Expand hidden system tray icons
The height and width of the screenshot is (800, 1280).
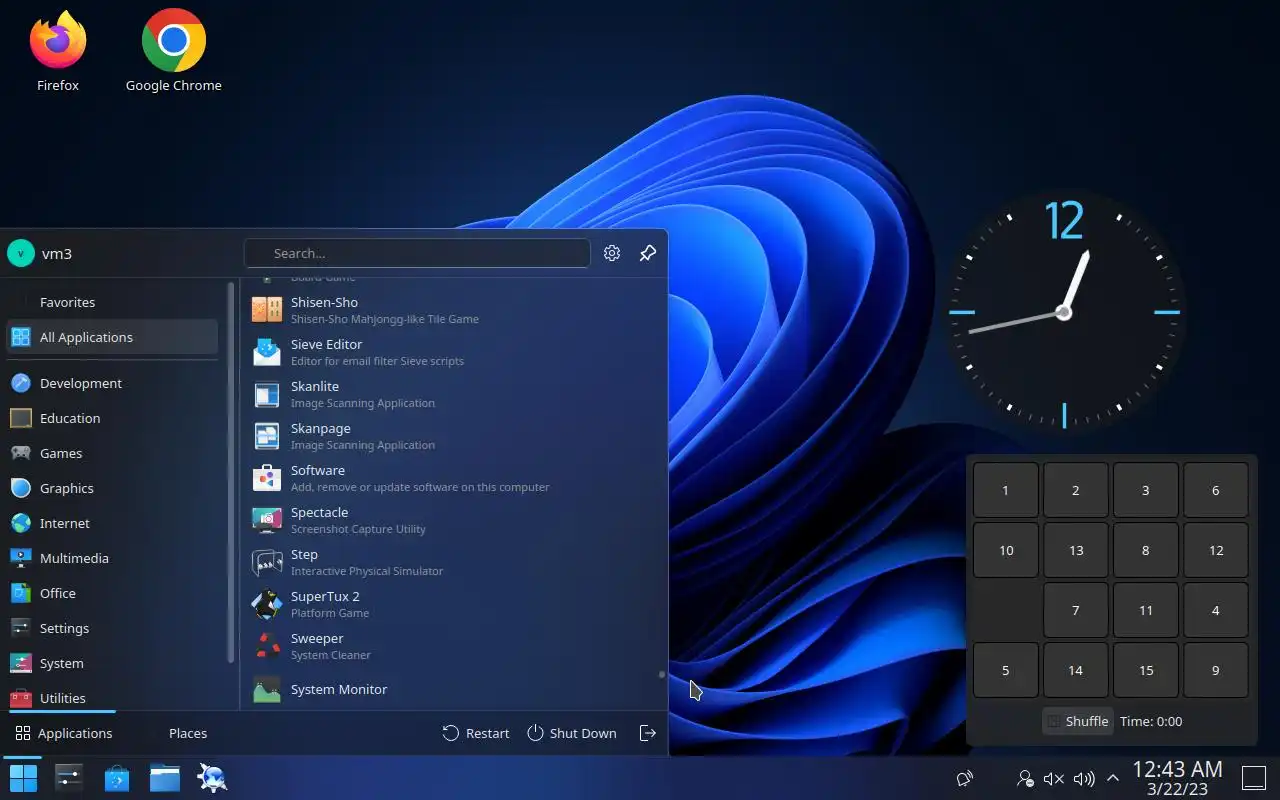[x=1112, y=778]
